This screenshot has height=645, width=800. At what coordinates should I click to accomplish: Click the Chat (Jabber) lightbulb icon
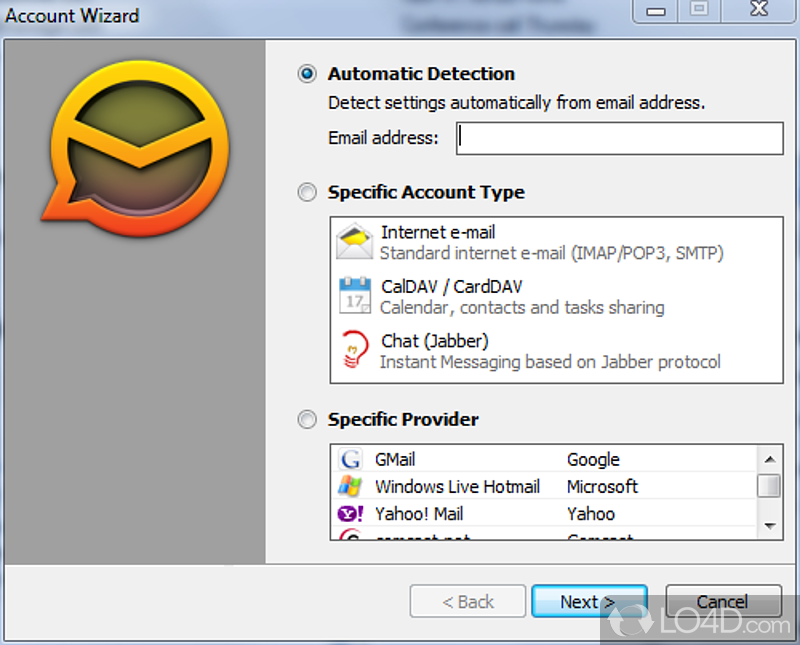tap(355, 350)
